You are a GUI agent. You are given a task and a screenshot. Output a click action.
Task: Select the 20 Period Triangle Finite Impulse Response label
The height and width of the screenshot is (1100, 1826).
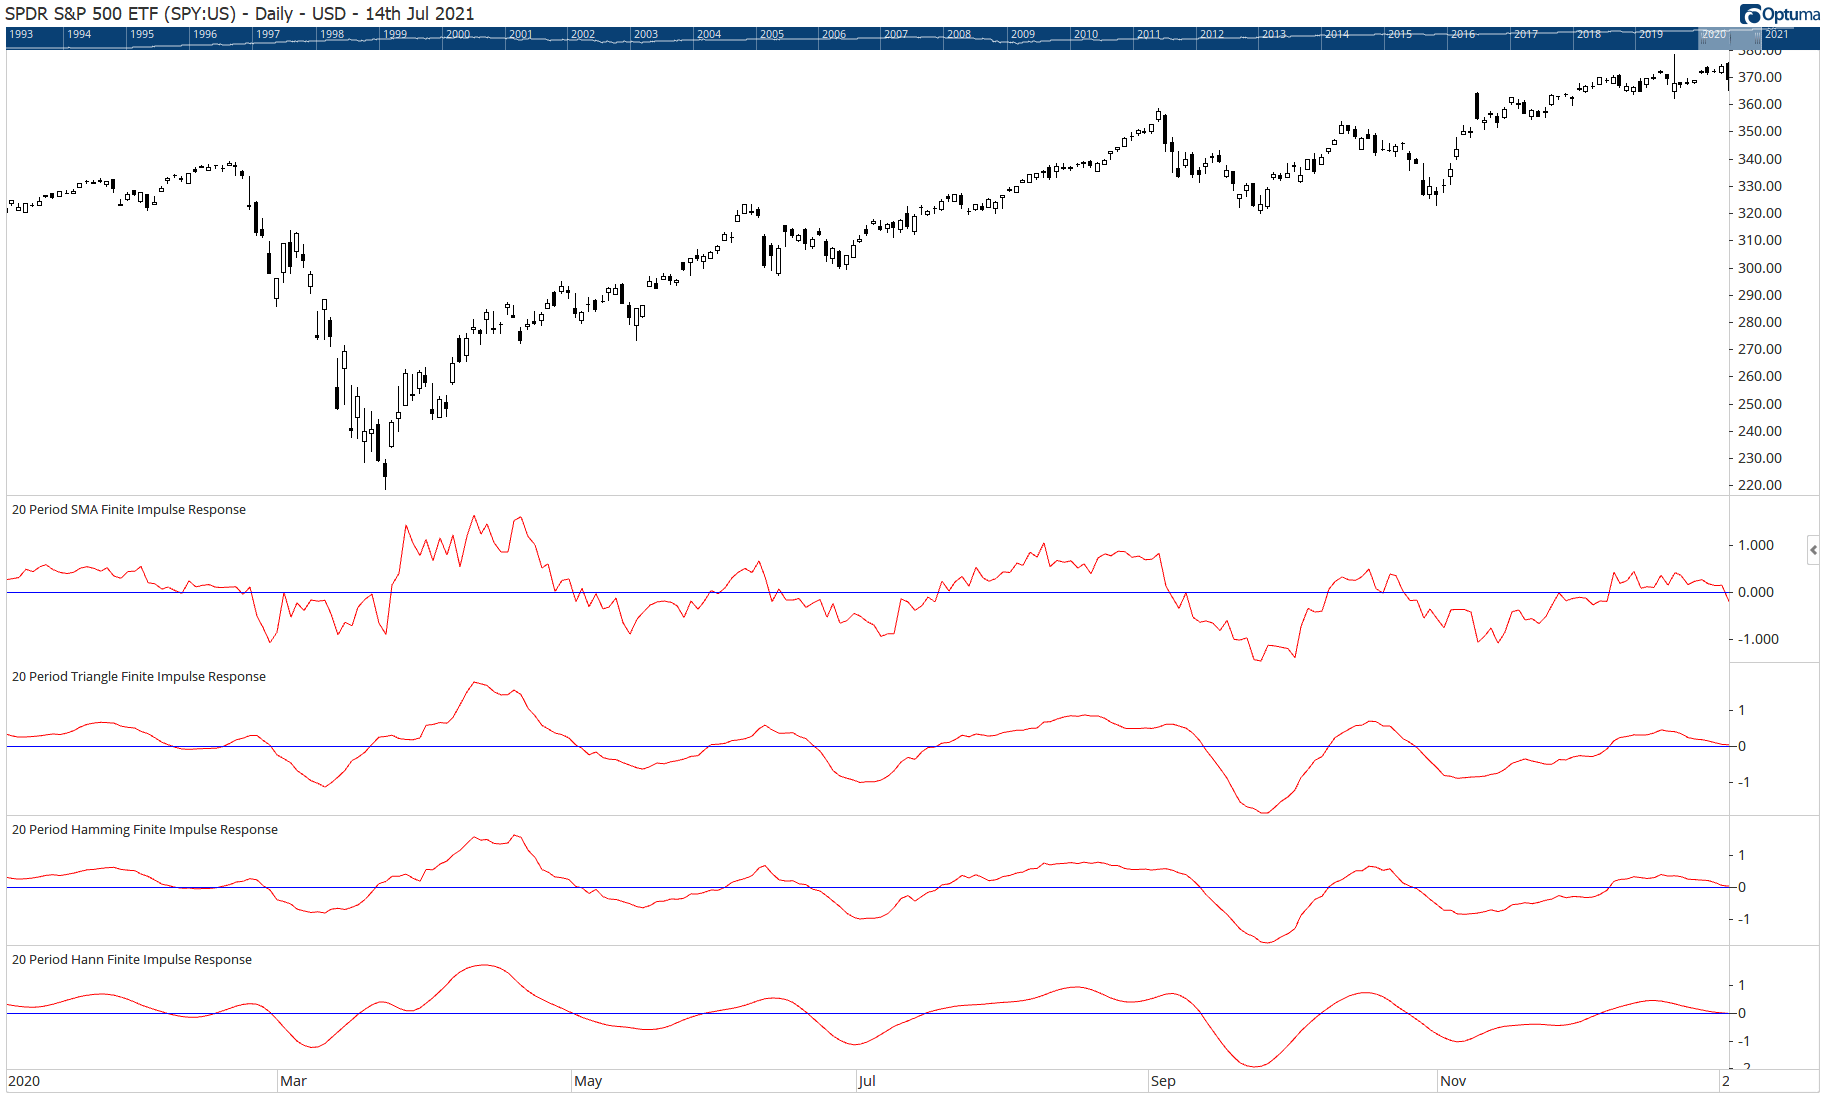click(139, 676)
